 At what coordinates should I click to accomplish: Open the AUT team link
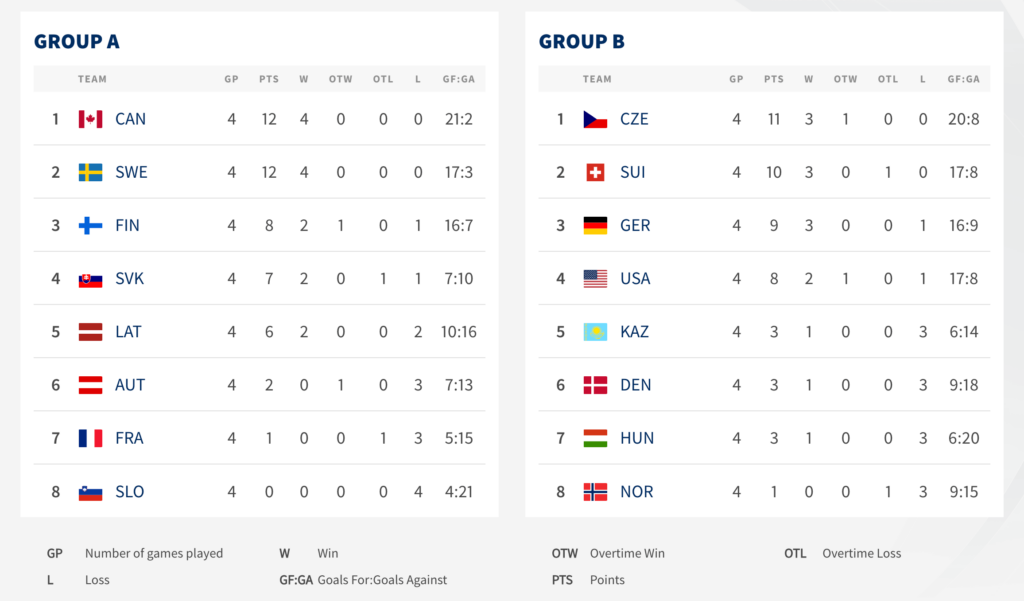coord(130,385)
